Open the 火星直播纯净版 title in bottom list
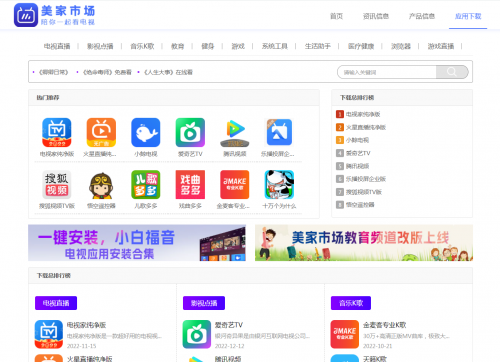 [x=90, y=359]
